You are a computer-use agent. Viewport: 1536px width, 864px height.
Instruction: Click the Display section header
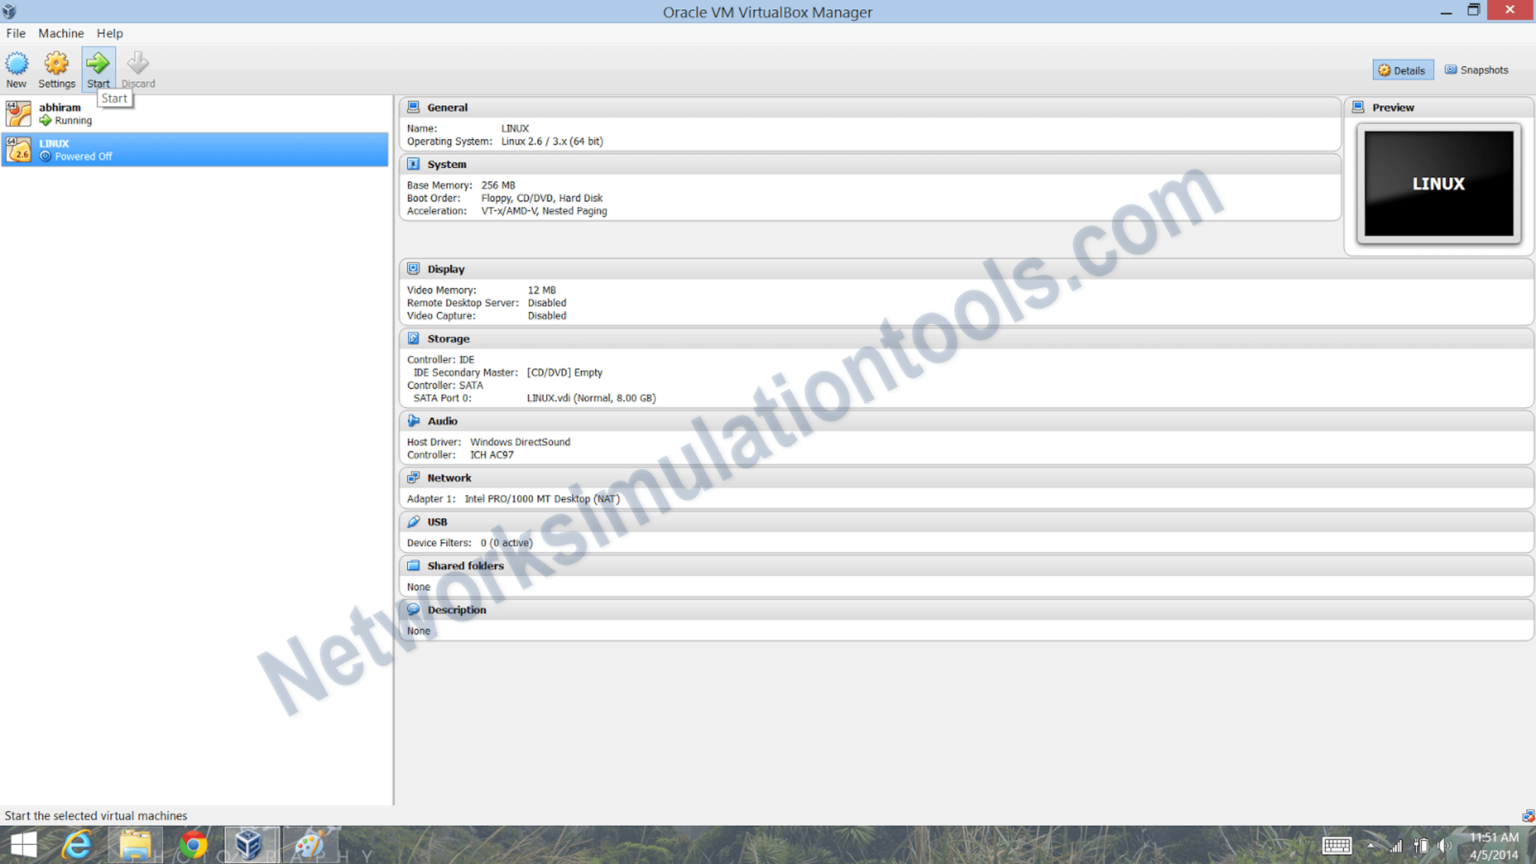point(446,268)
